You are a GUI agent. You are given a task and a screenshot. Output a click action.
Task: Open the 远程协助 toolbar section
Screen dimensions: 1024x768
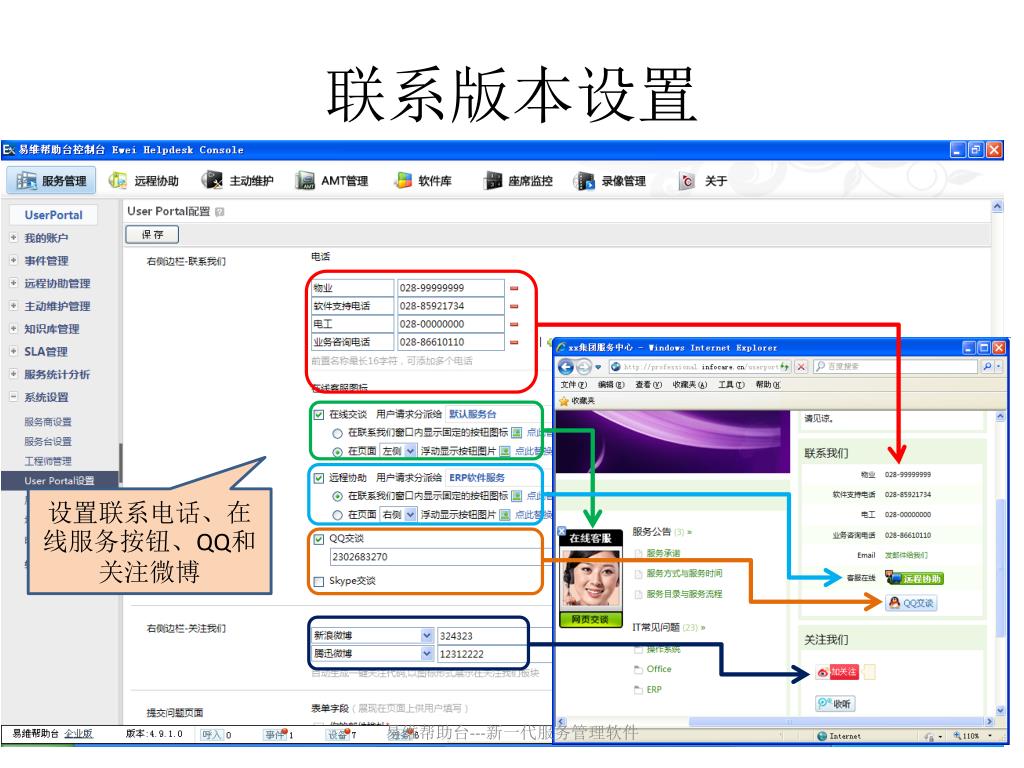tap(144, 181)
